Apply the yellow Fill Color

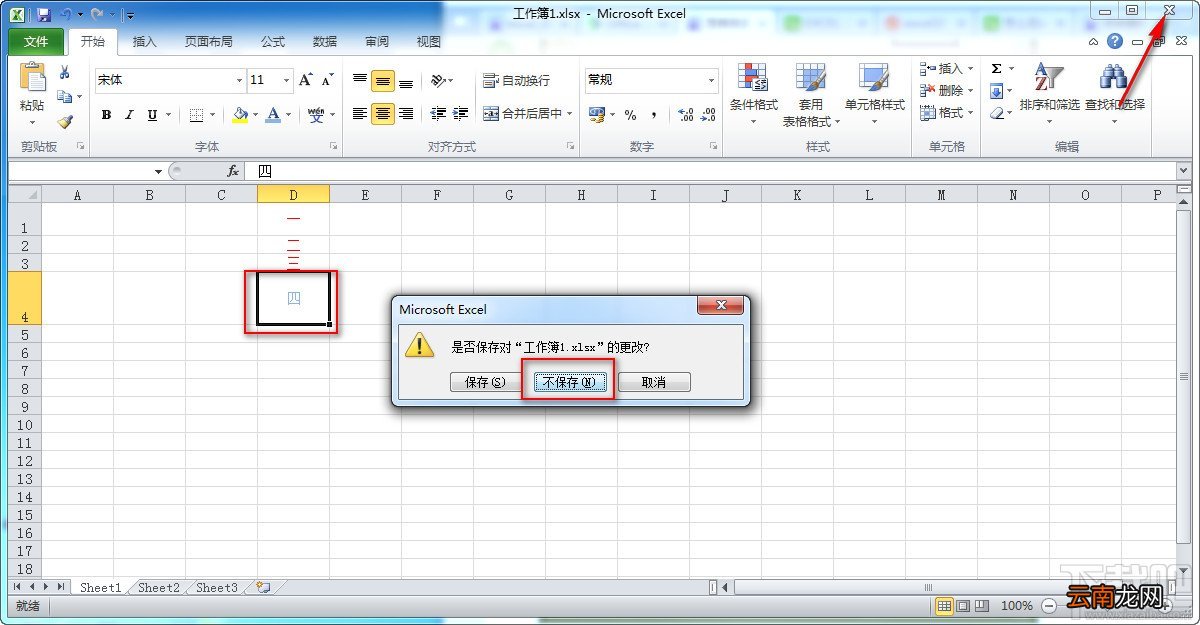240,115
